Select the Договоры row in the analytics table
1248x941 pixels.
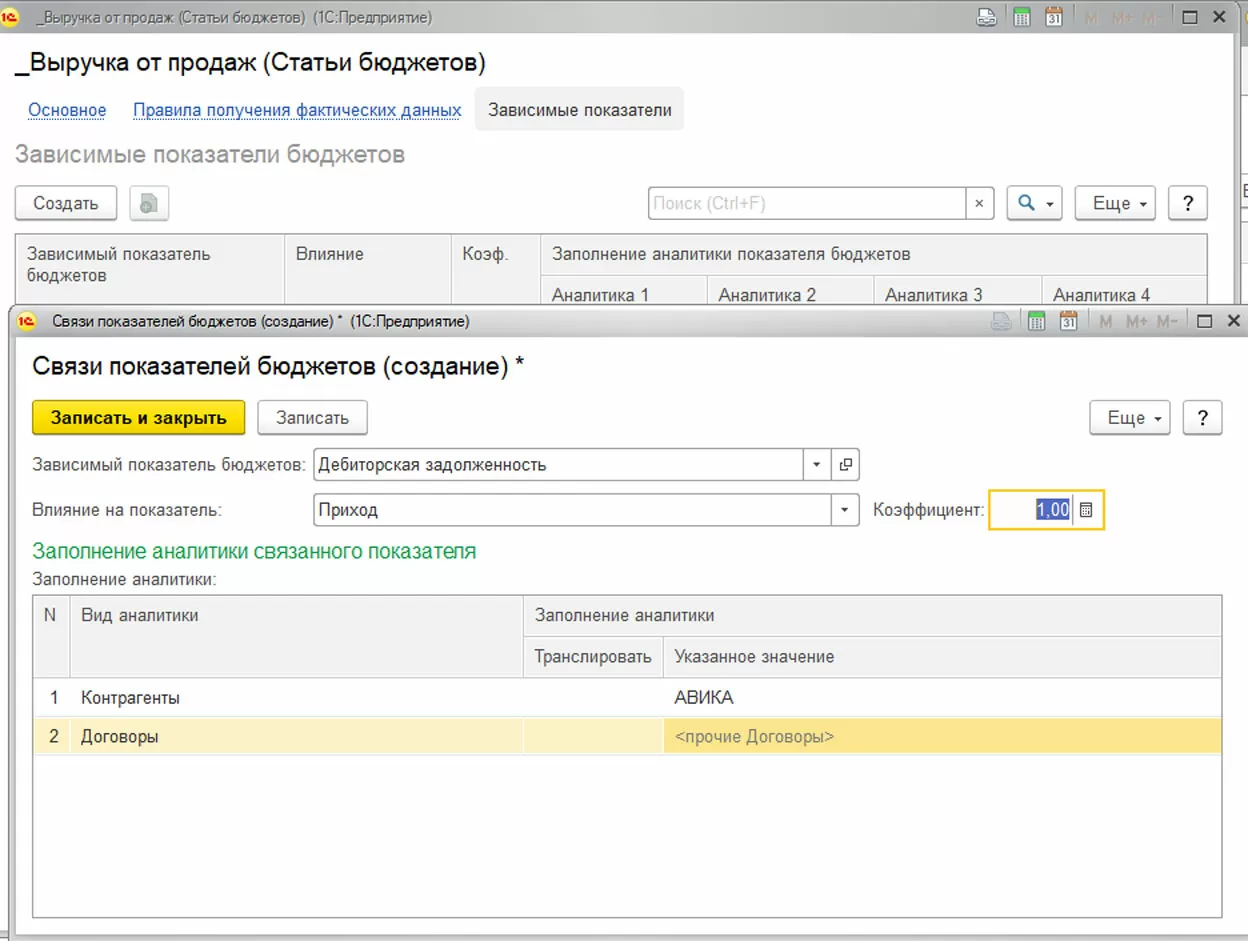click(x=627, y=737)
